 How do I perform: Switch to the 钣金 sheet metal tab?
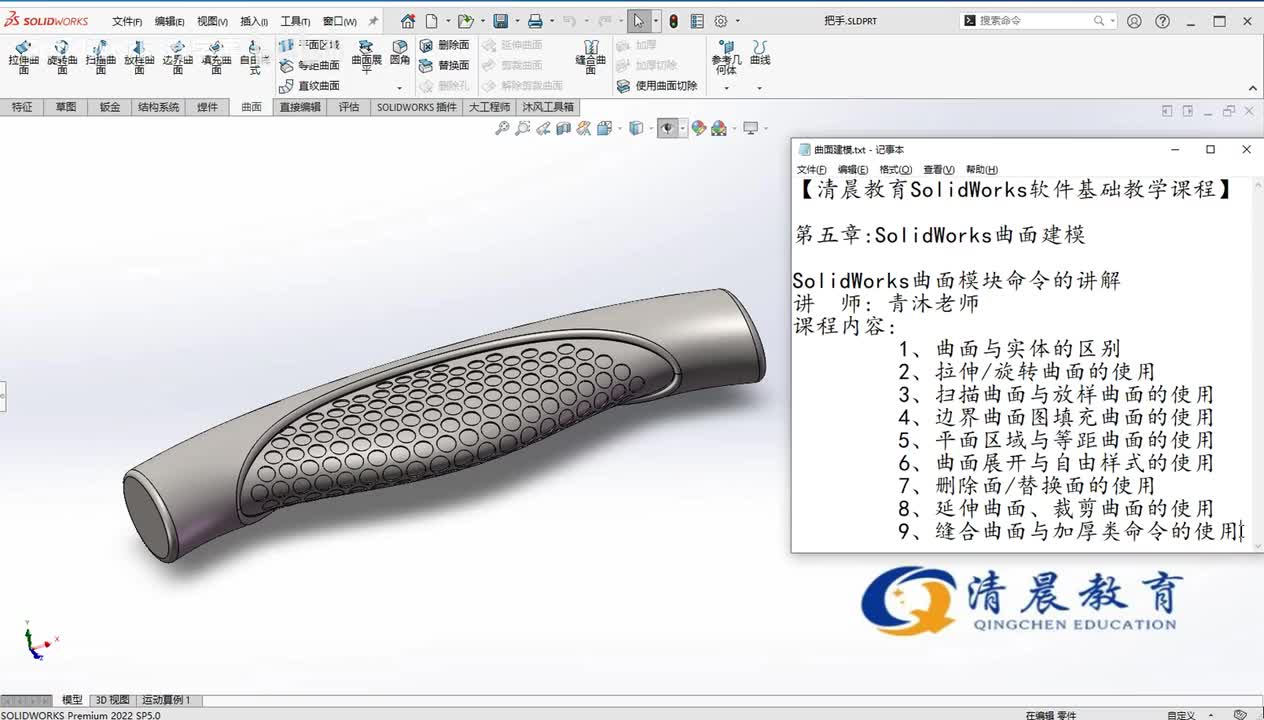(109, 107)
